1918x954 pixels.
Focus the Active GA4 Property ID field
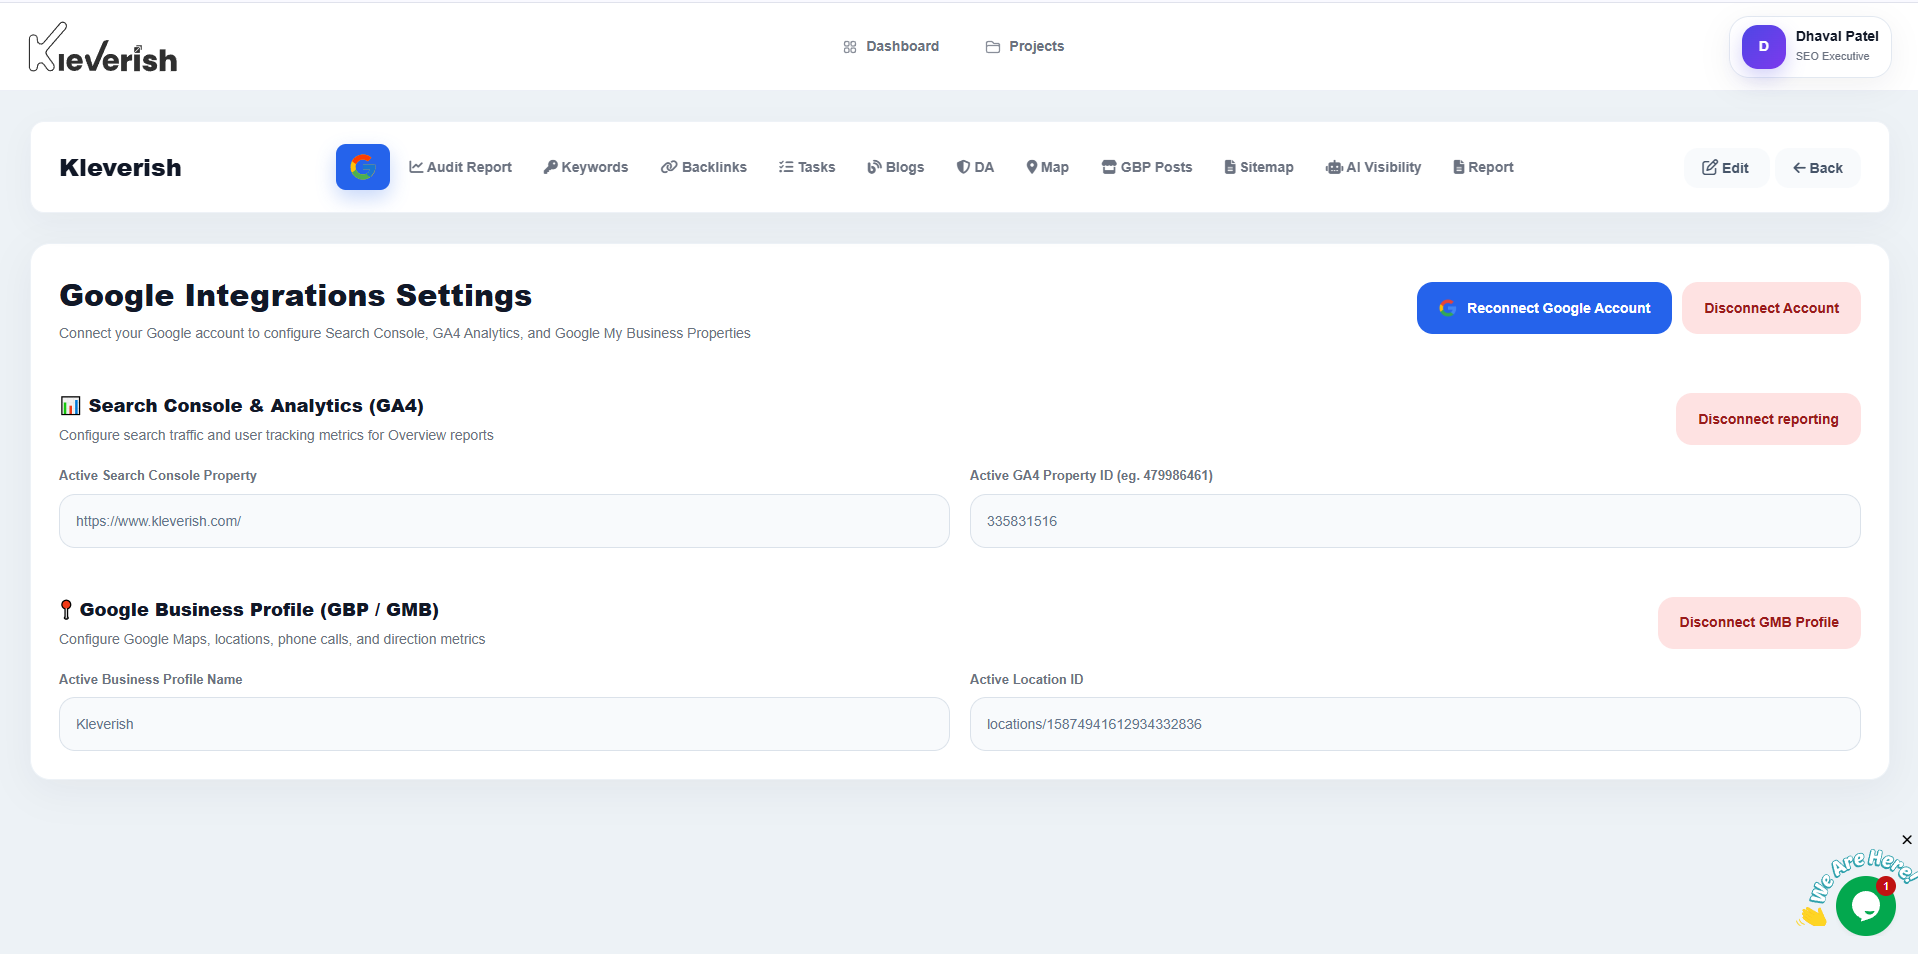pos(1415,521)
